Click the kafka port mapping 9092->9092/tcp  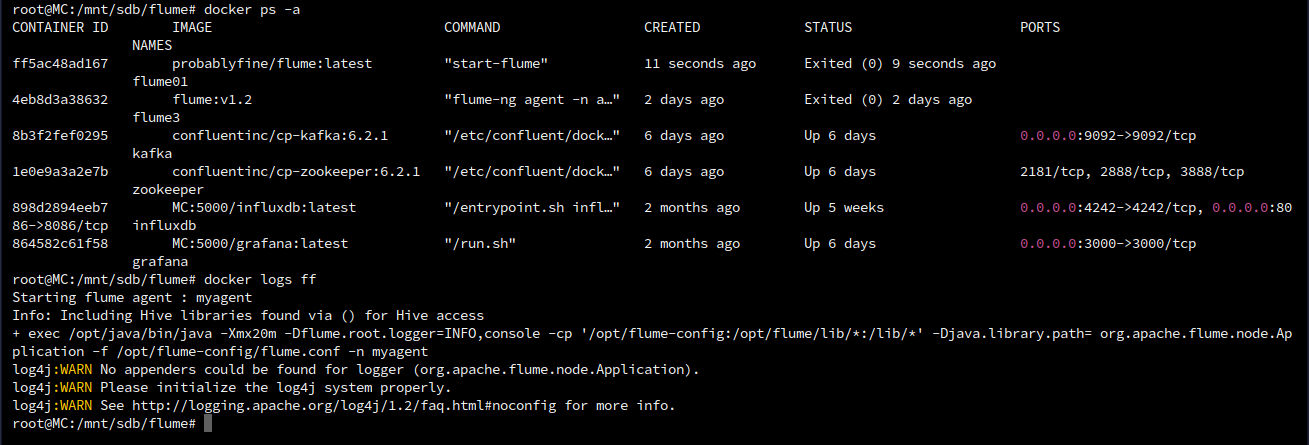1108,135
